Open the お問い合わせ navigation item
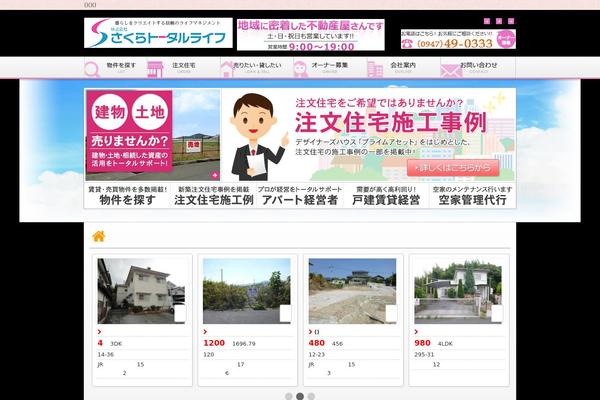This screenshot has width=600, height=400. [x=478, y=68]
